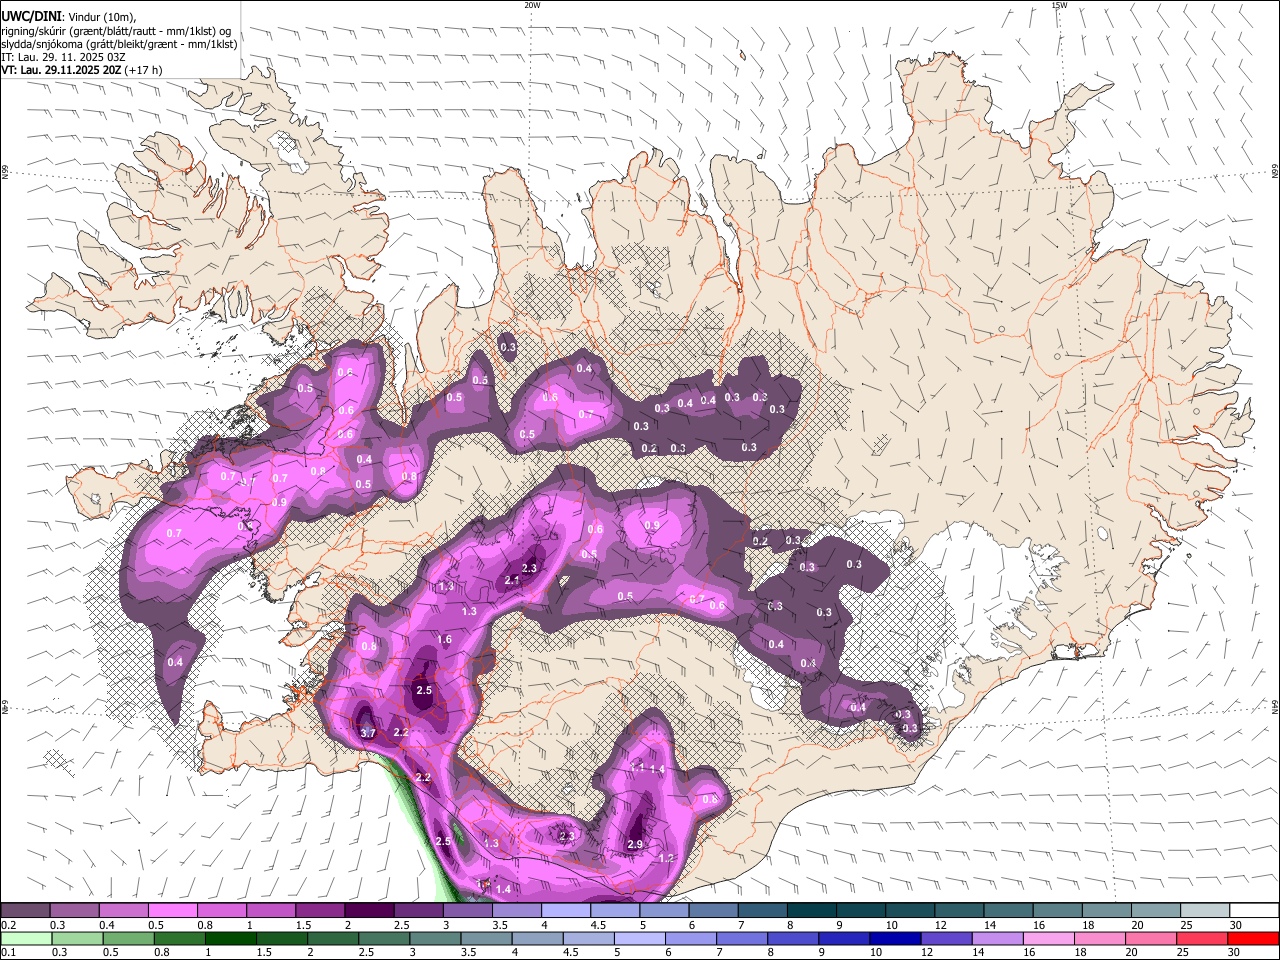This screenshot has width=1280, height=960.
Task: Click the 2.9 precipitation value on the map
Action: (635, 845)
